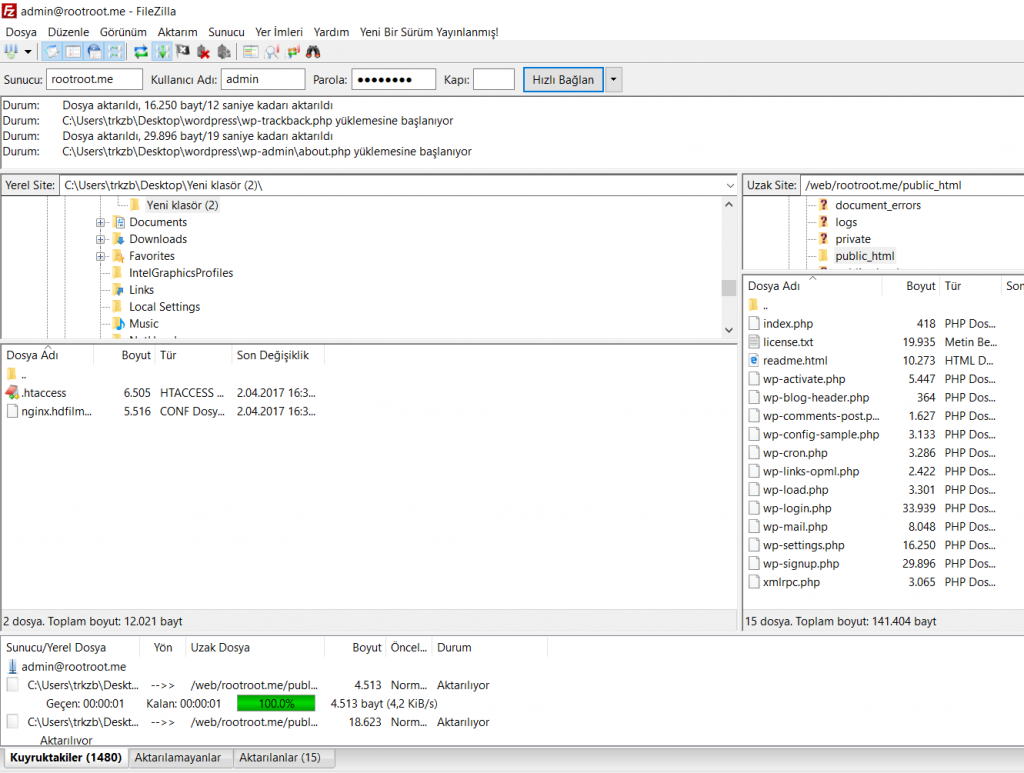The image size is (1024, 773).
Task: Open the Dosya menu
Action: click(x=21, y=32)
